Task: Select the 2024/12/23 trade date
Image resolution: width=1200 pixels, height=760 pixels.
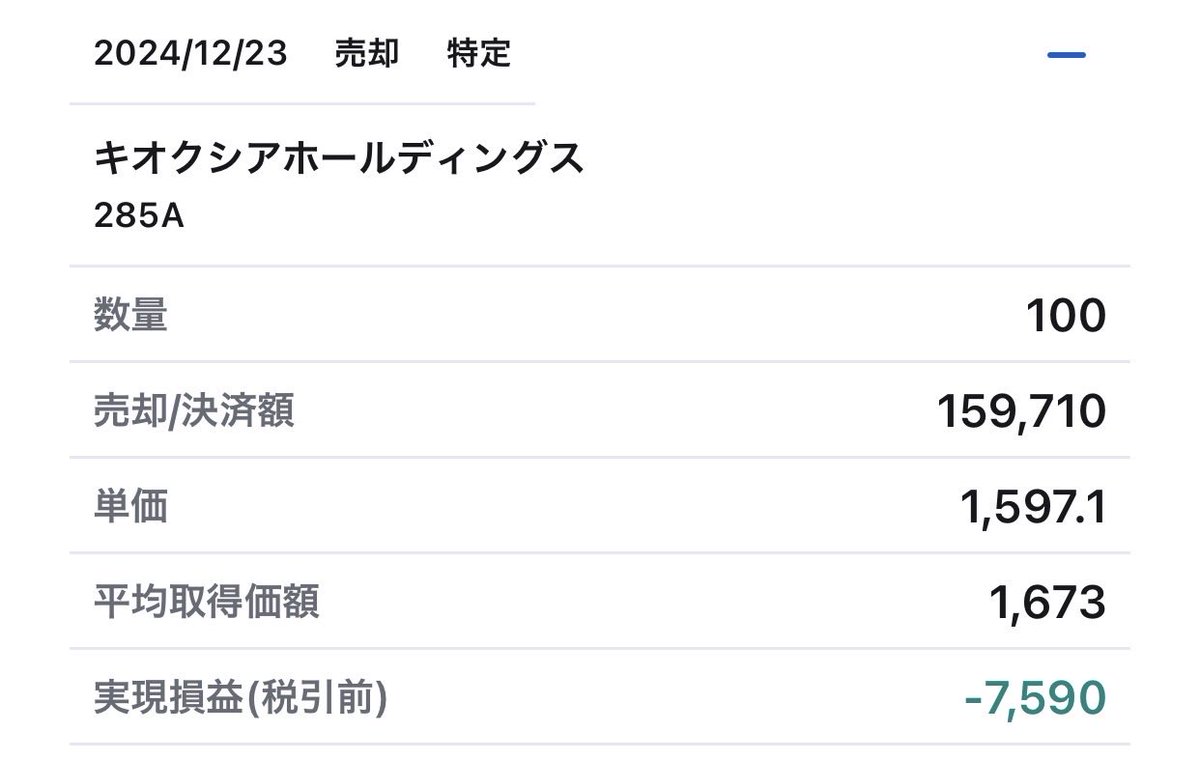Action: tap(191, 54)
